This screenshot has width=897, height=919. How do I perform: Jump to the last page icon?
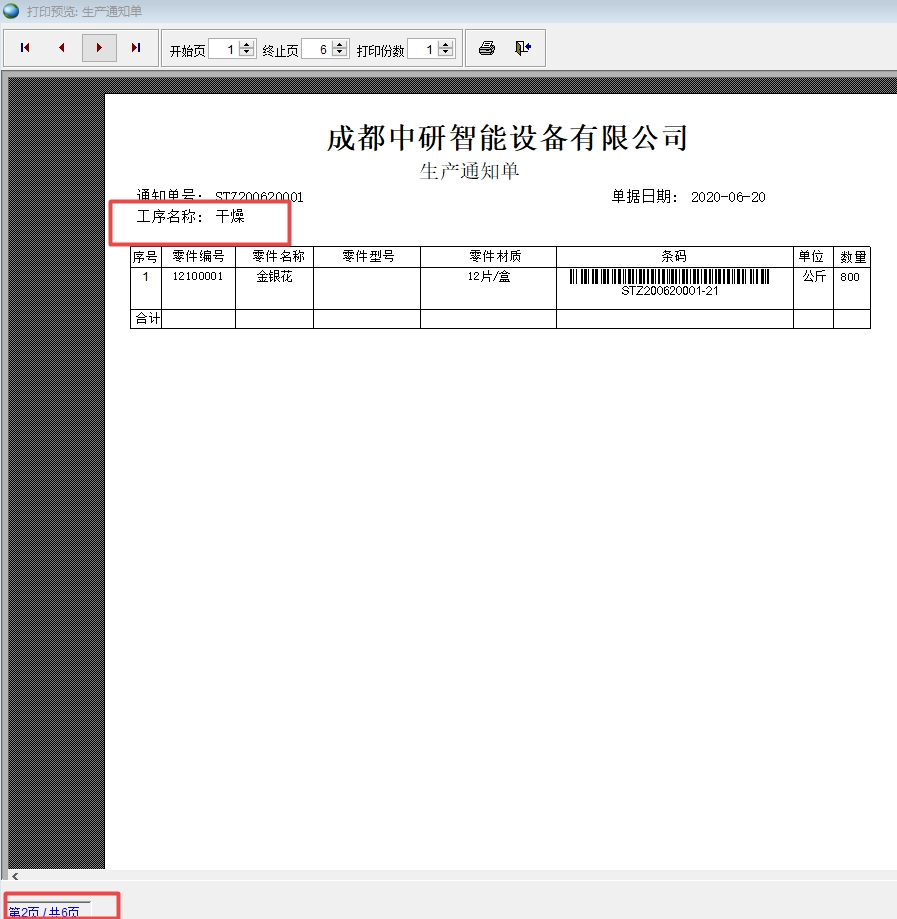click(x=135, y=47)
